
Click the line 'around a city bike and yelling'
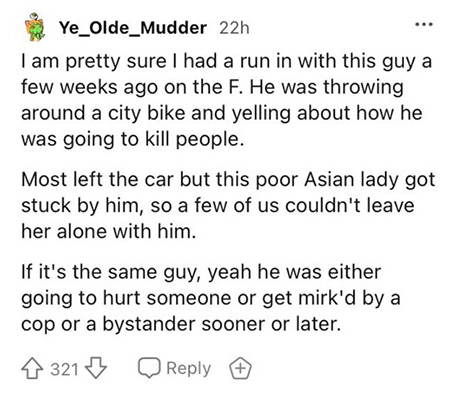222,113
